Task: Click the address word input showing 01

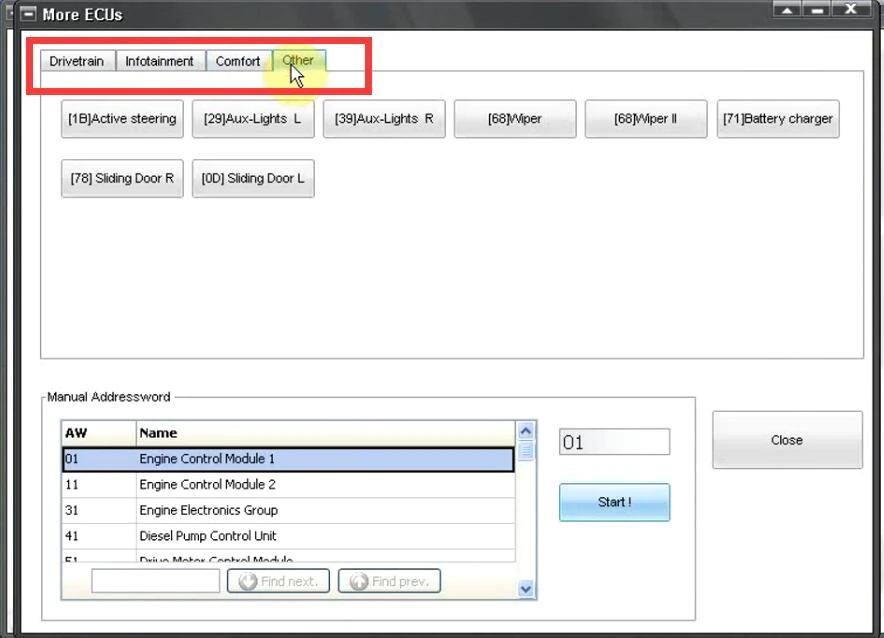Action: (615, 442)
